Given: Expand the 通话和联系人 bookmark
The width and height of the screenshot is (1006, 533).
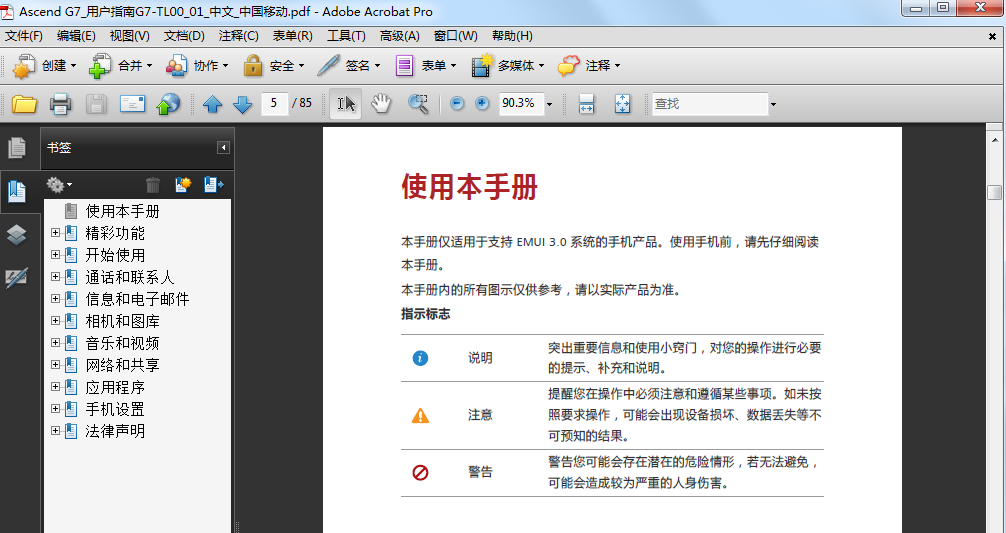Looking at the screenshot, I should tap(56, 276).
